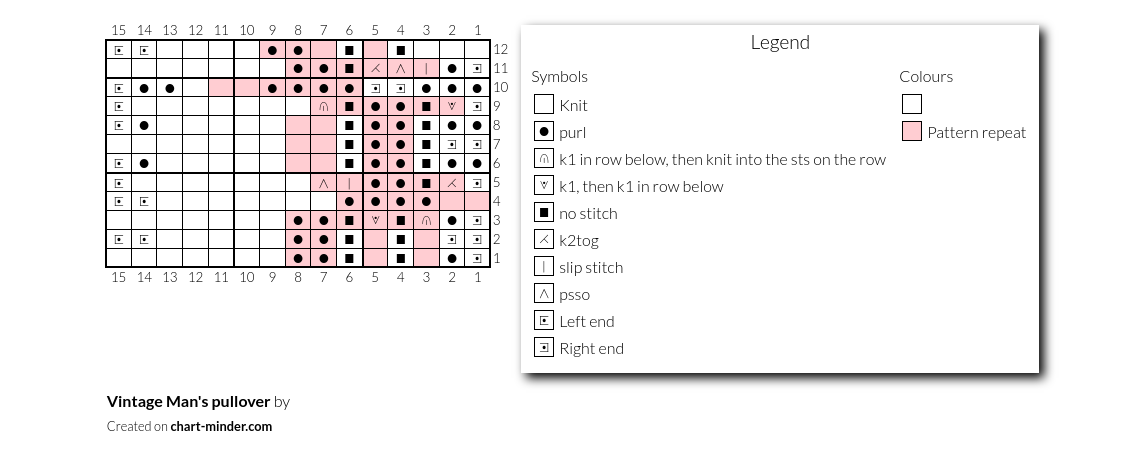Click the Colours section heading
1129x457 pixels.
coord(926,76)
